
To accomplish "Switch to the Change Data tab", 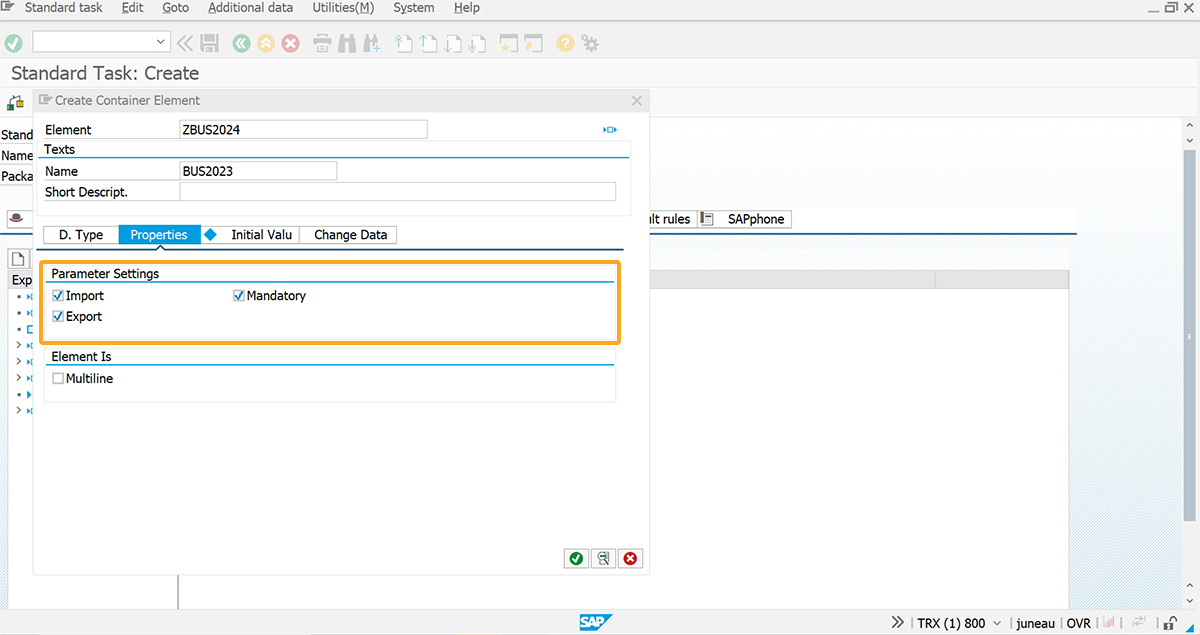I will tap(350, 235).
